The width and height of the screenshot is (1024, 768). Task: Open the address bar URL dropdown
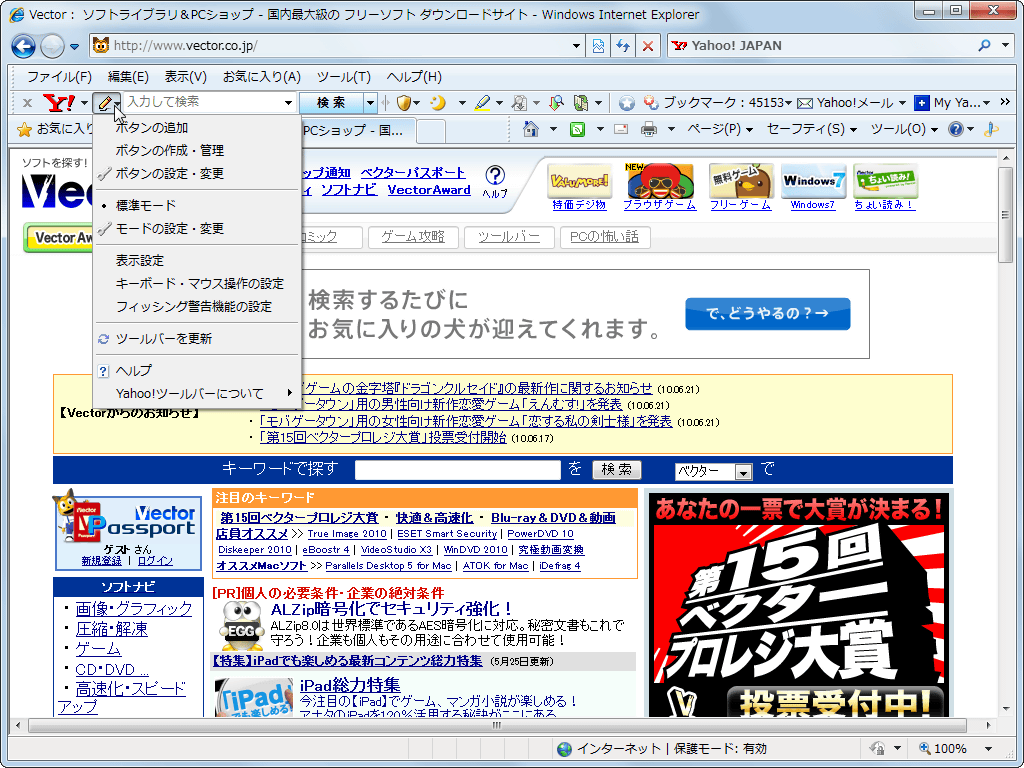point(576,46)
